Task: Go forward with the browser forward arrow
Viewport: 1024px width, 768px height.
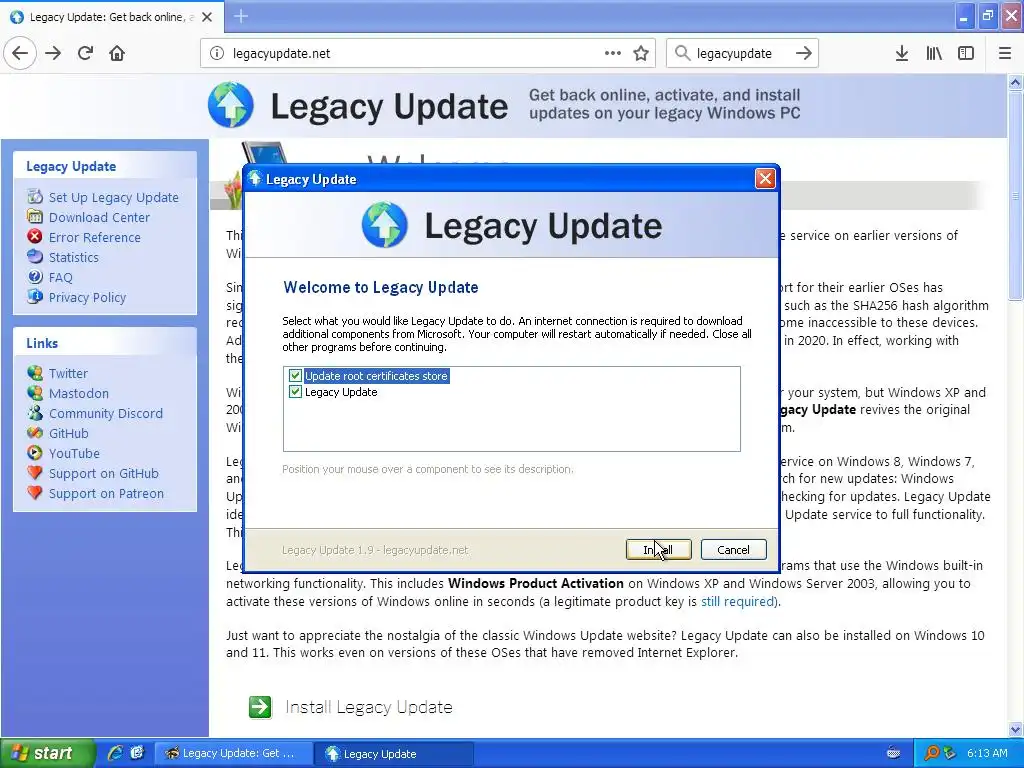Action: coord(53,53)
